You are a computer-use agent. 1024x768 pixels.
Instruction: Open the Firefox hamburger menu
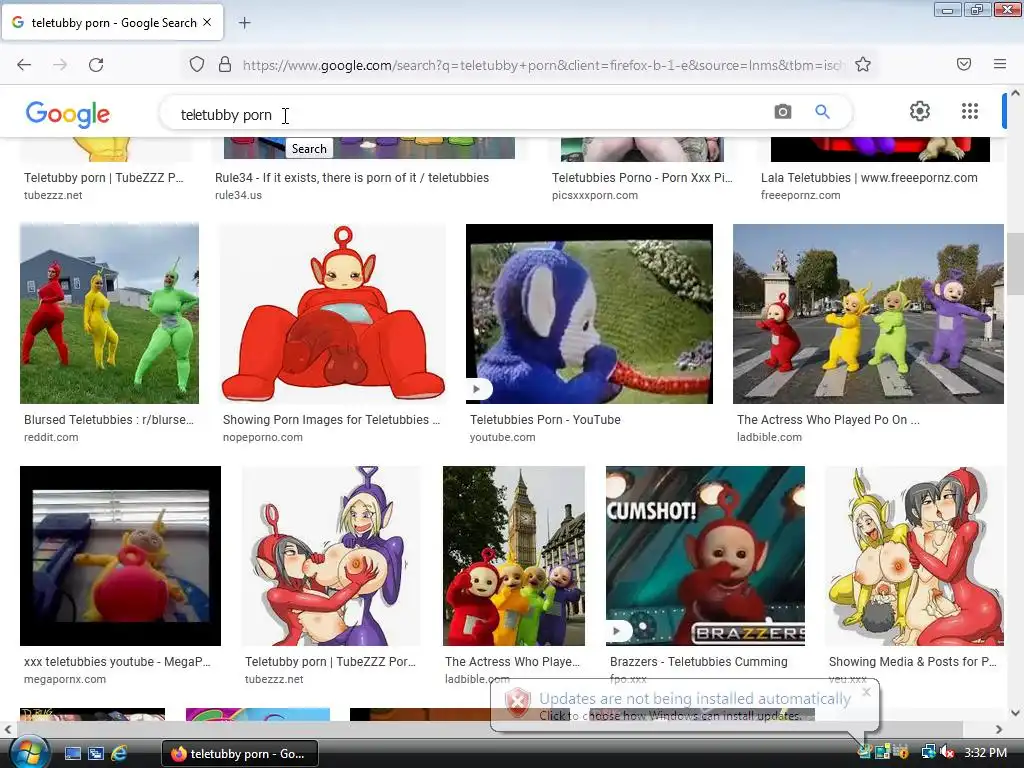pos(1000,64)
